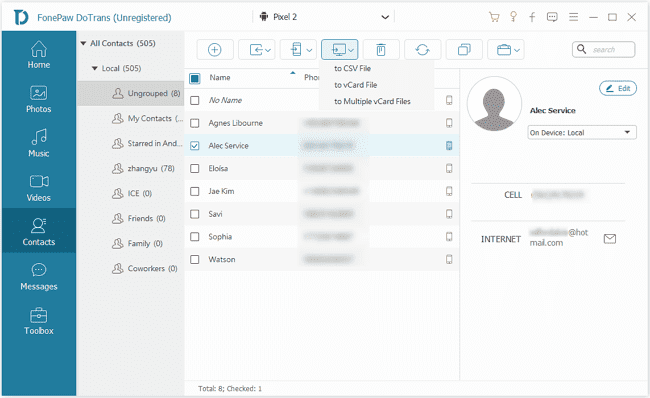
Task: Select the Jae Kim contact name
Action: (221, 191)
